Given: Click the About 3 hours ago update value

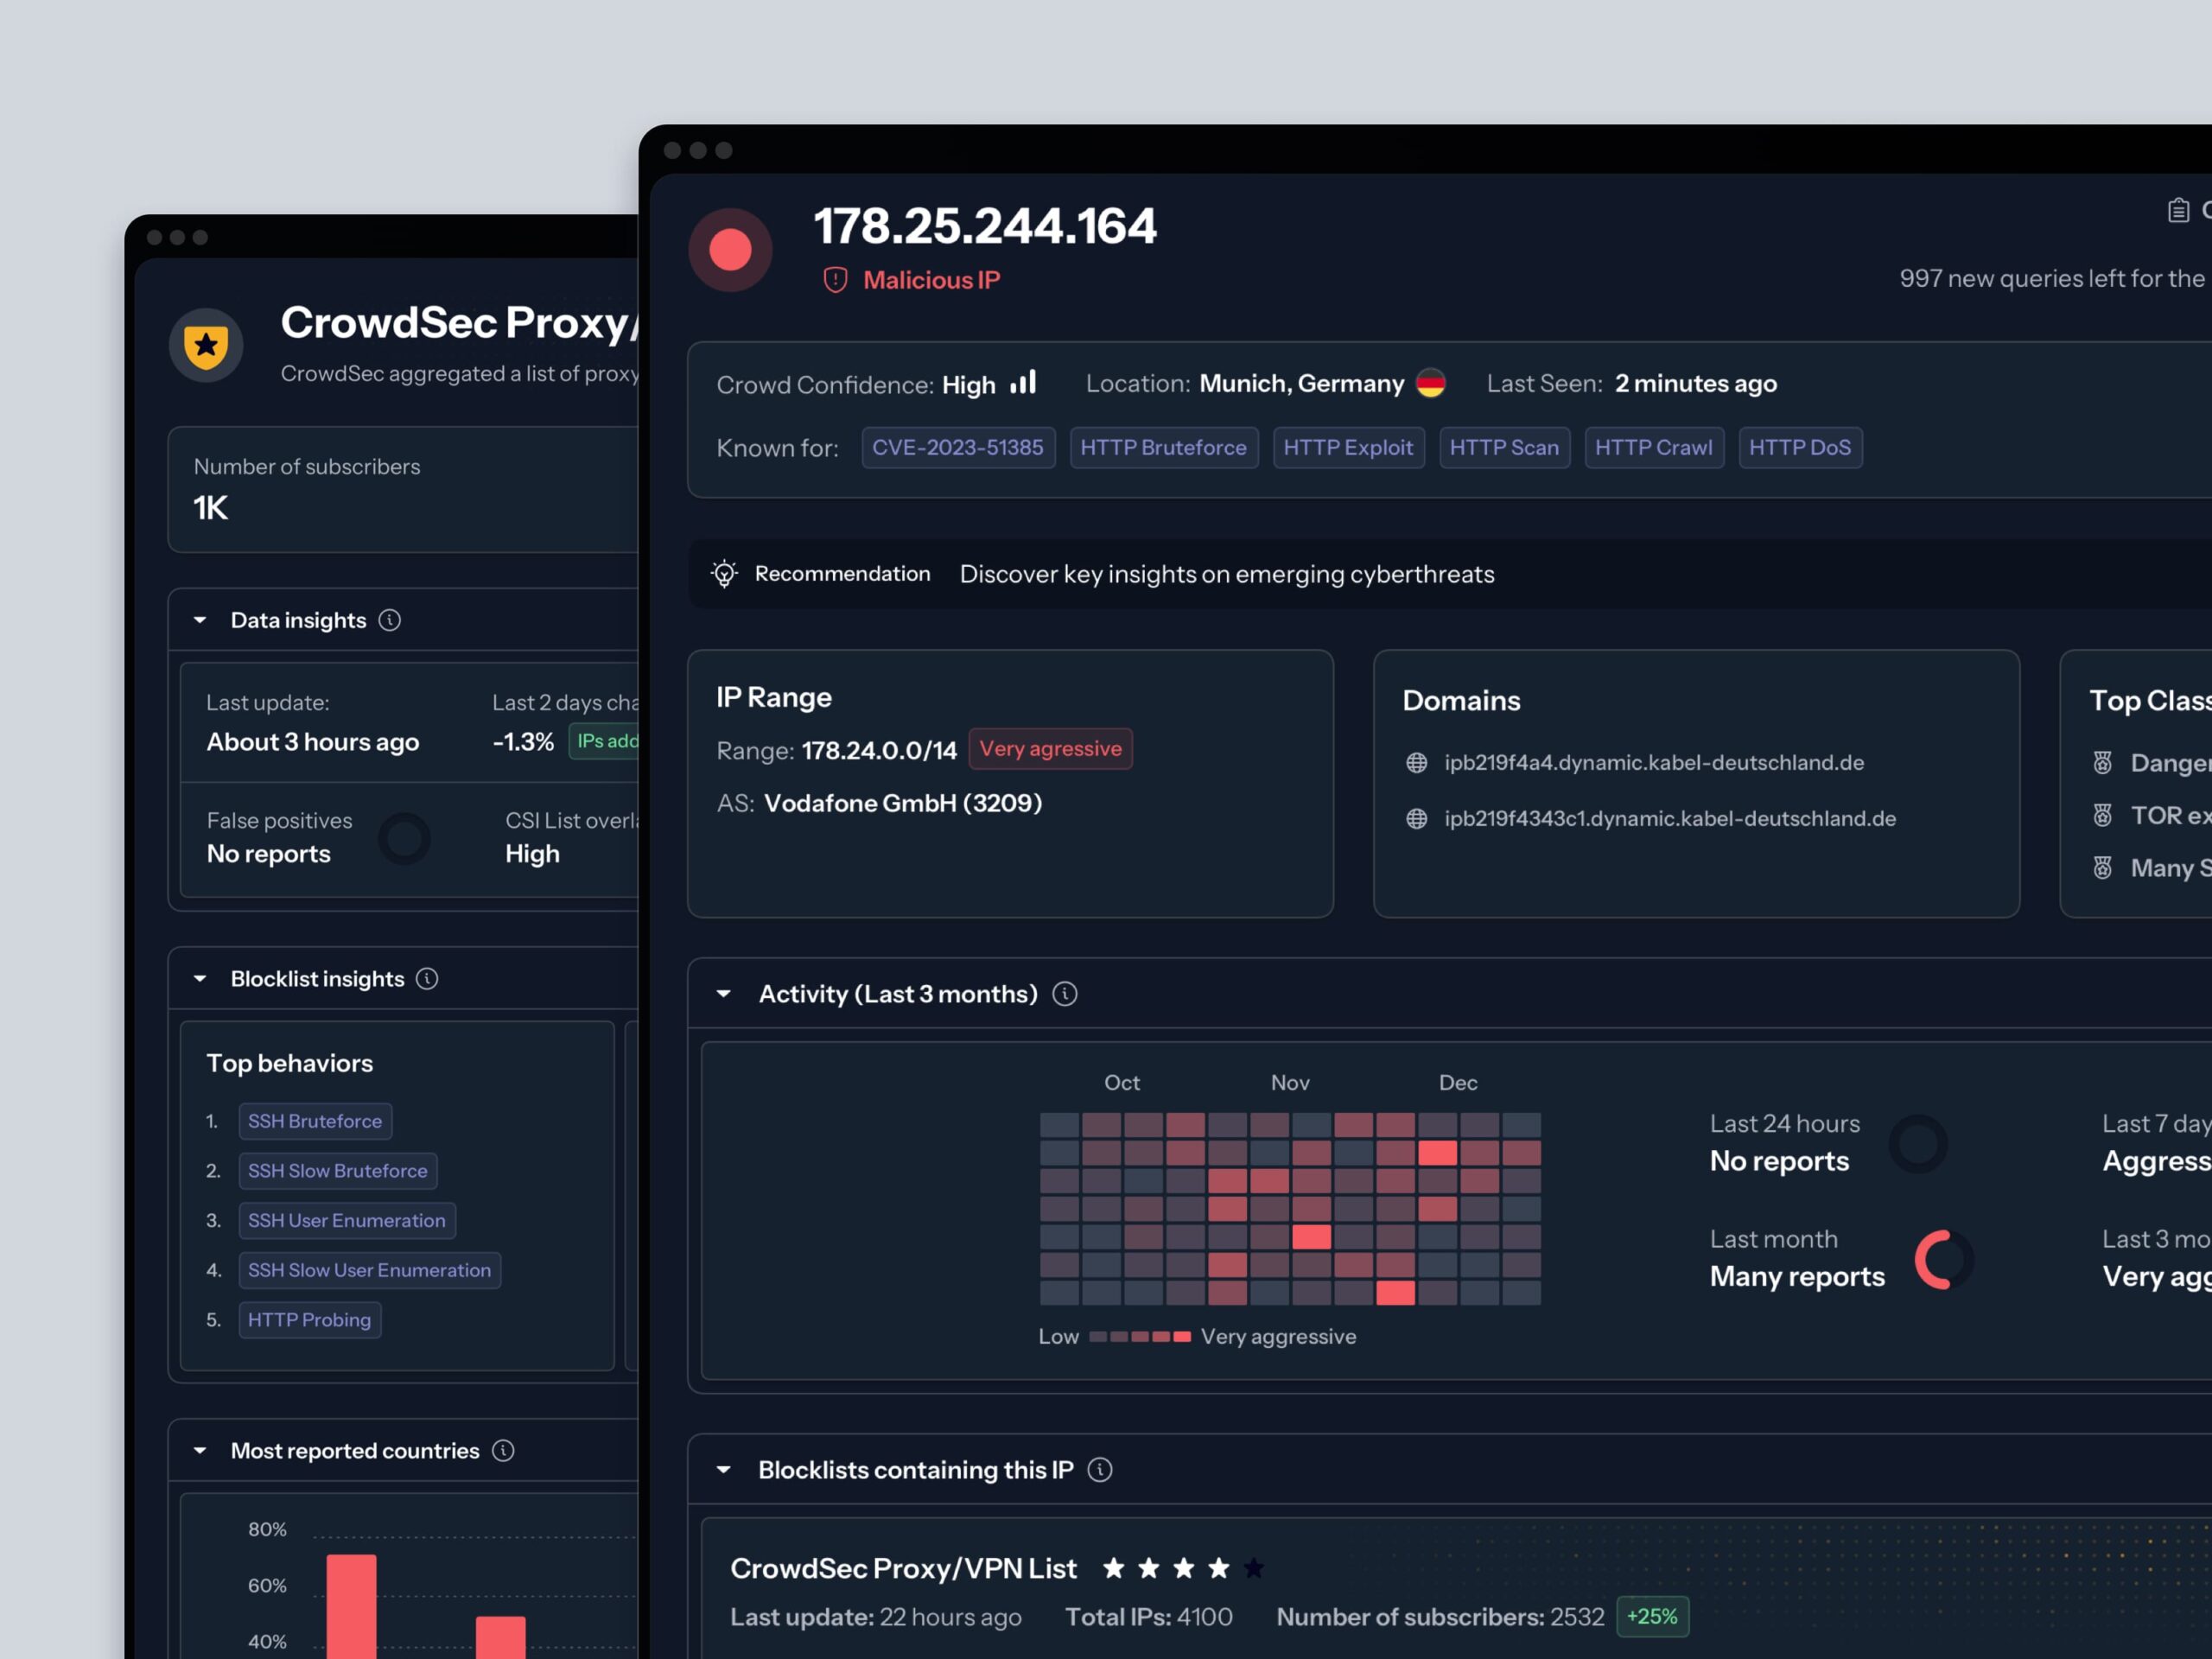Looking at the screenshot, I should pos(313,742).
